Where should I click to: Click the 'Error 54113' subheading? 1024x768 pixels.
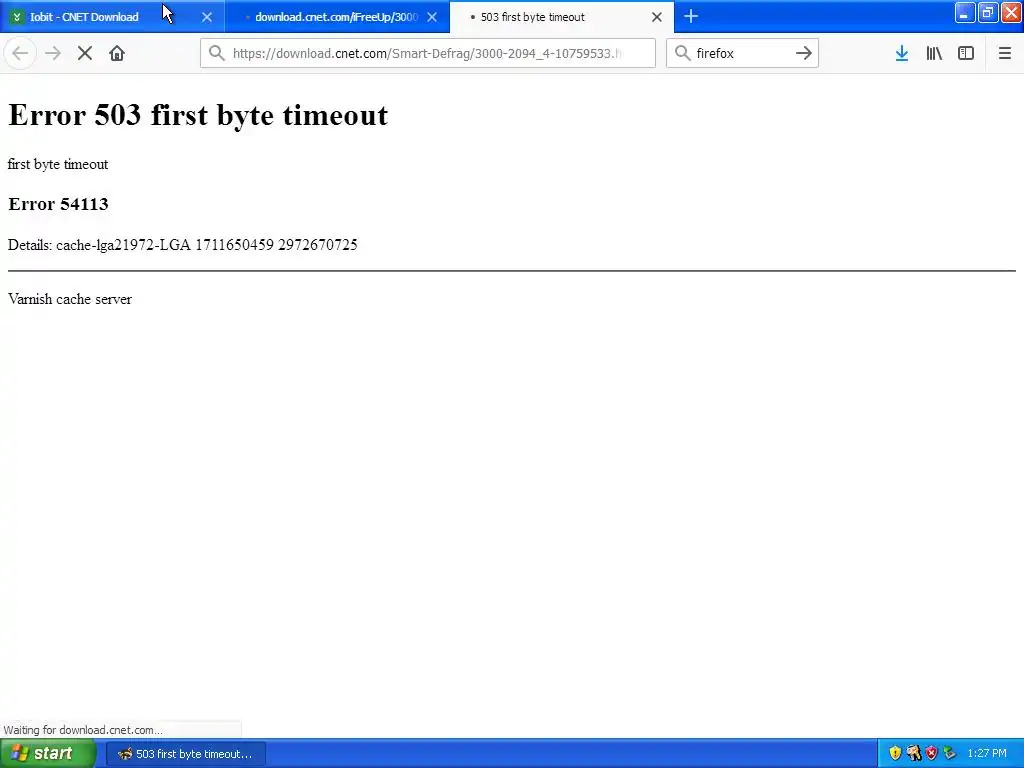coord(58,204)
